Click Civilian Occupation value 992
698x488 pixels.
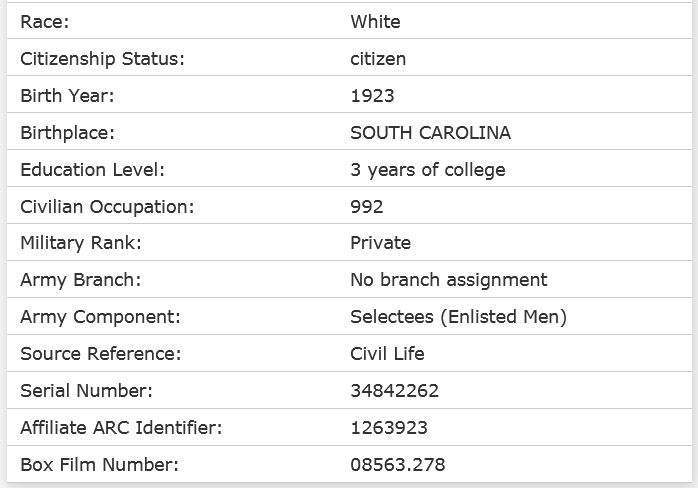(366, 207)
